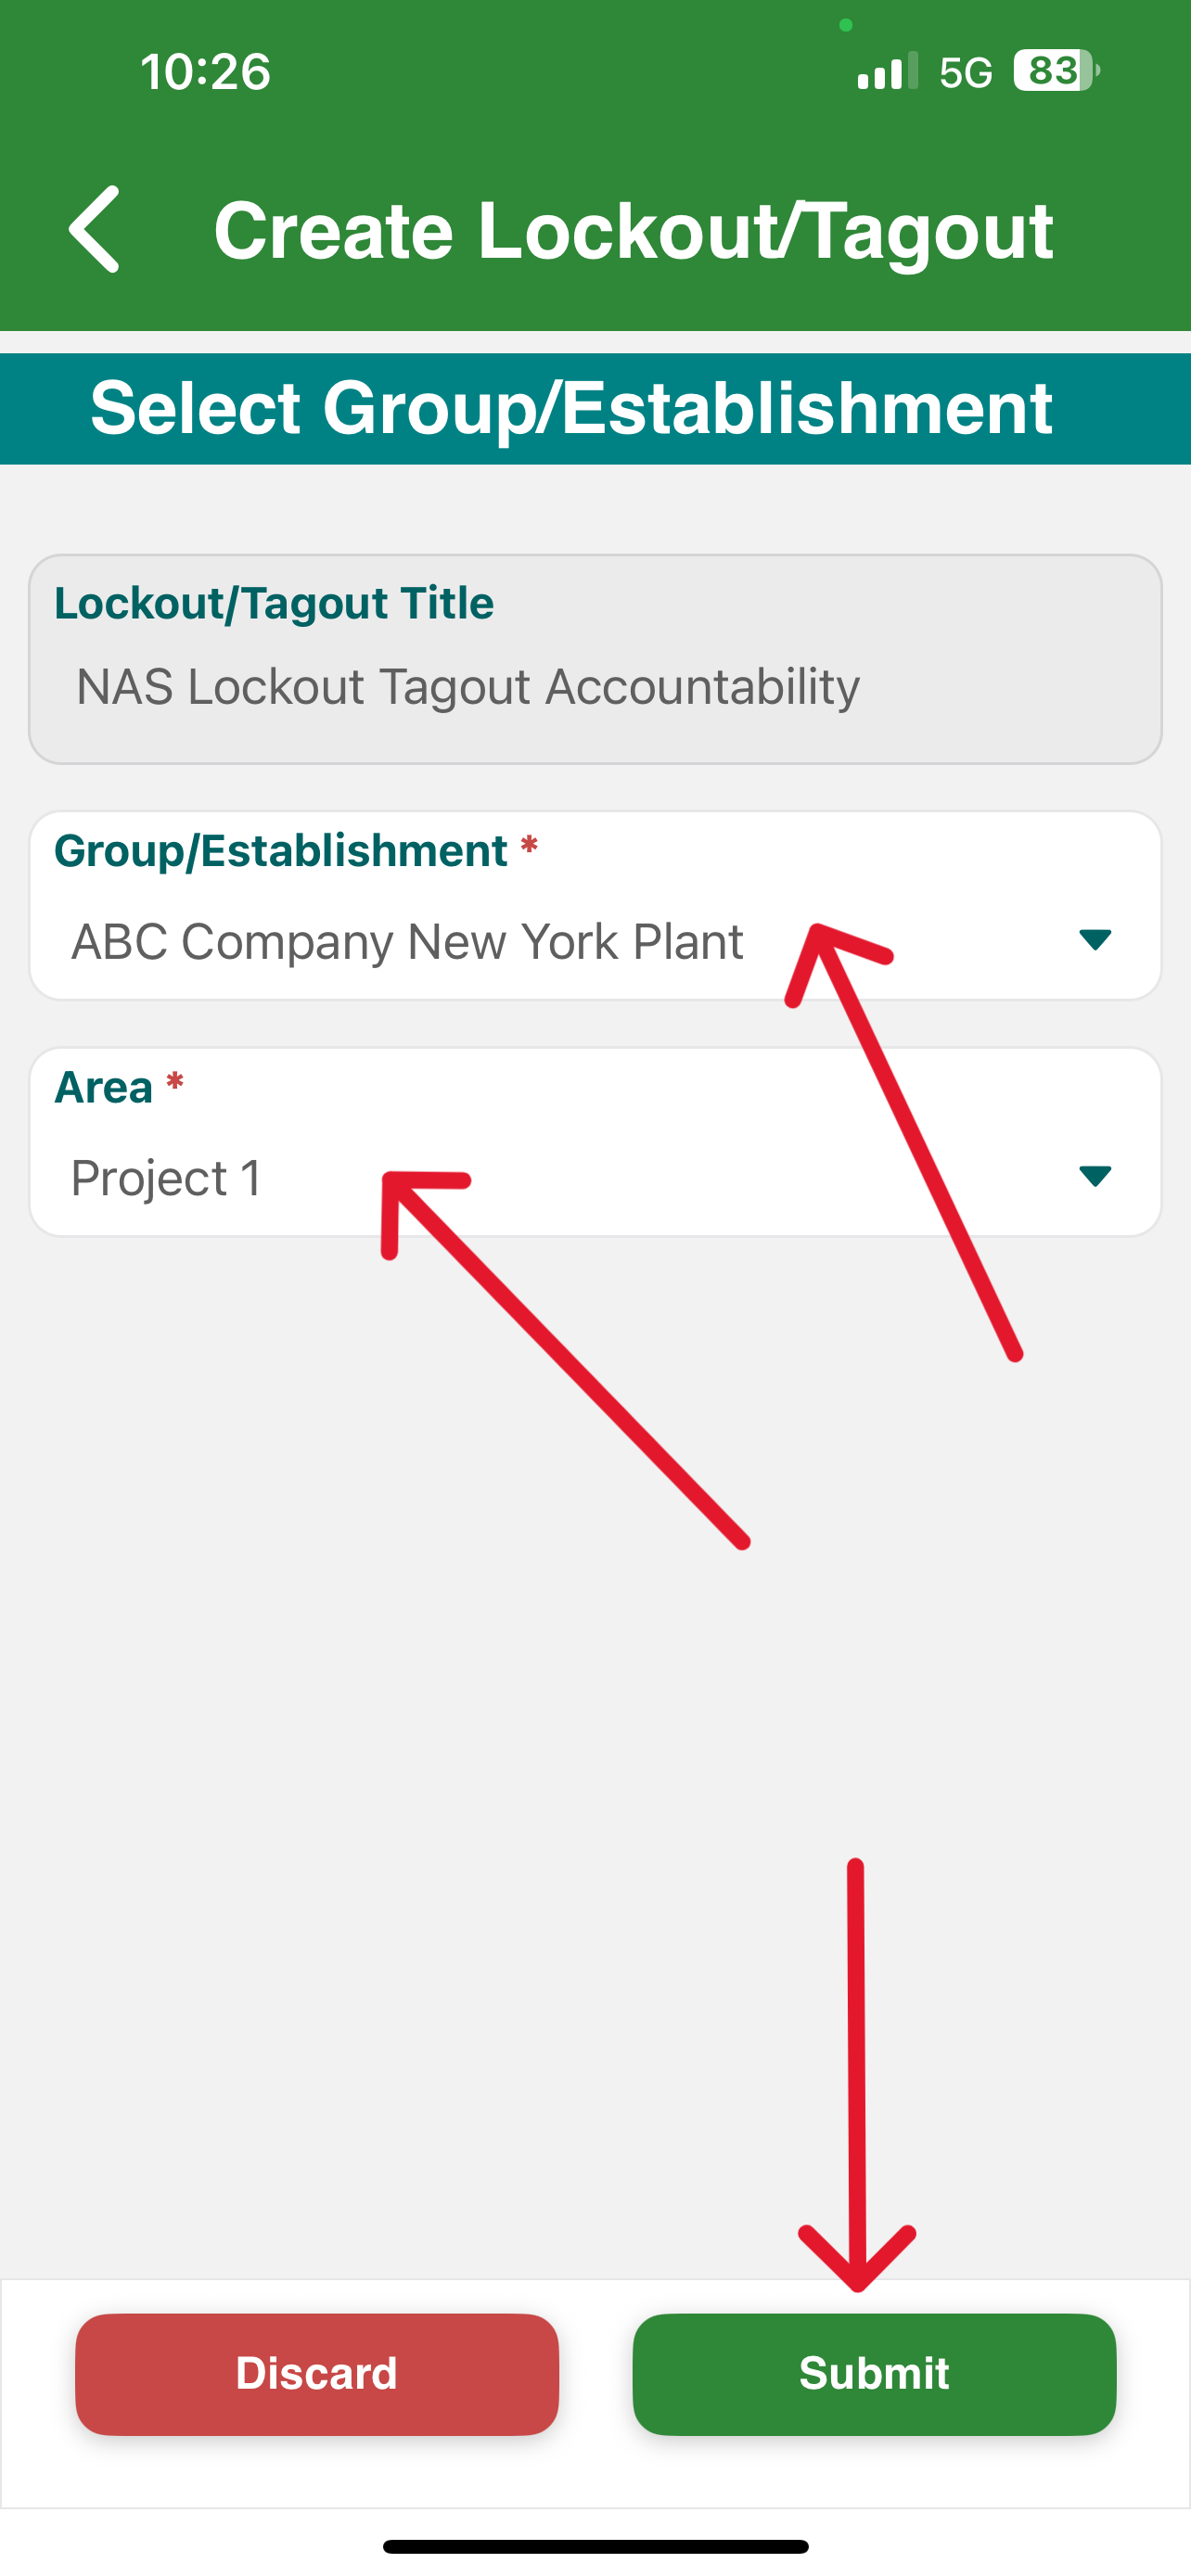Tap the Create Lockout/Tagout page title
Viewport: 1191px width, 2576px height.
[x=633, y=231]
